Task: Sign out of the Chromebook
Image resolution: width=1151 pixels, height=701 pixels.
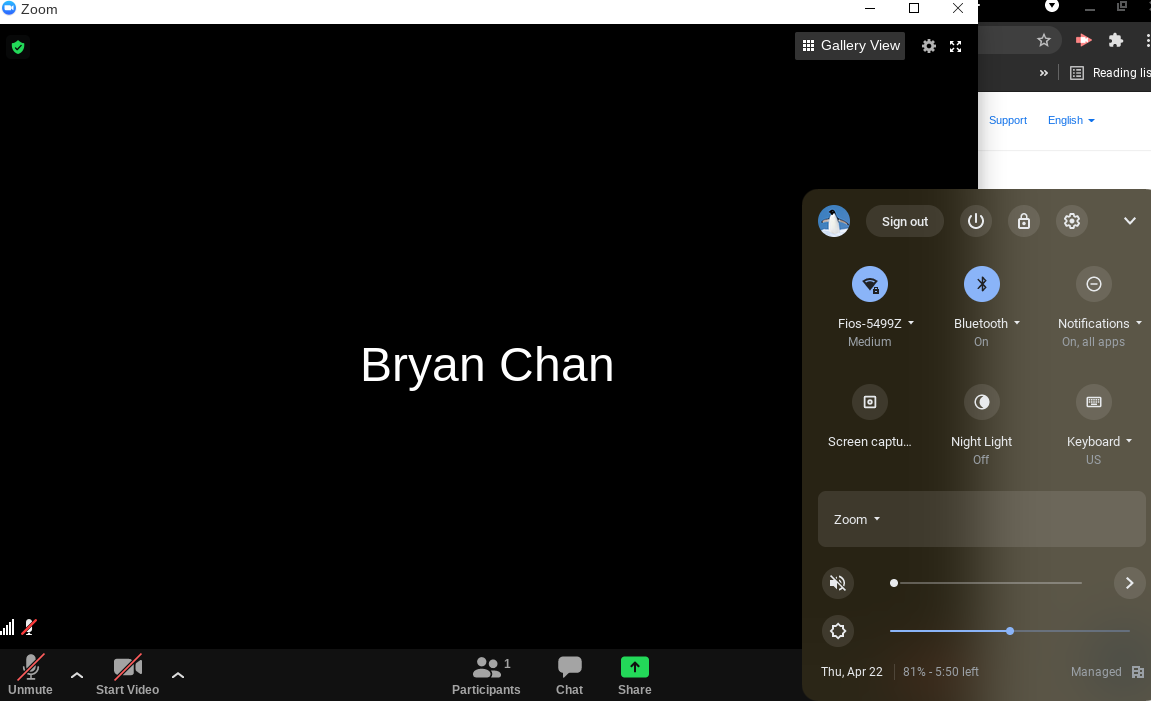Action: [x=904, y=221]
